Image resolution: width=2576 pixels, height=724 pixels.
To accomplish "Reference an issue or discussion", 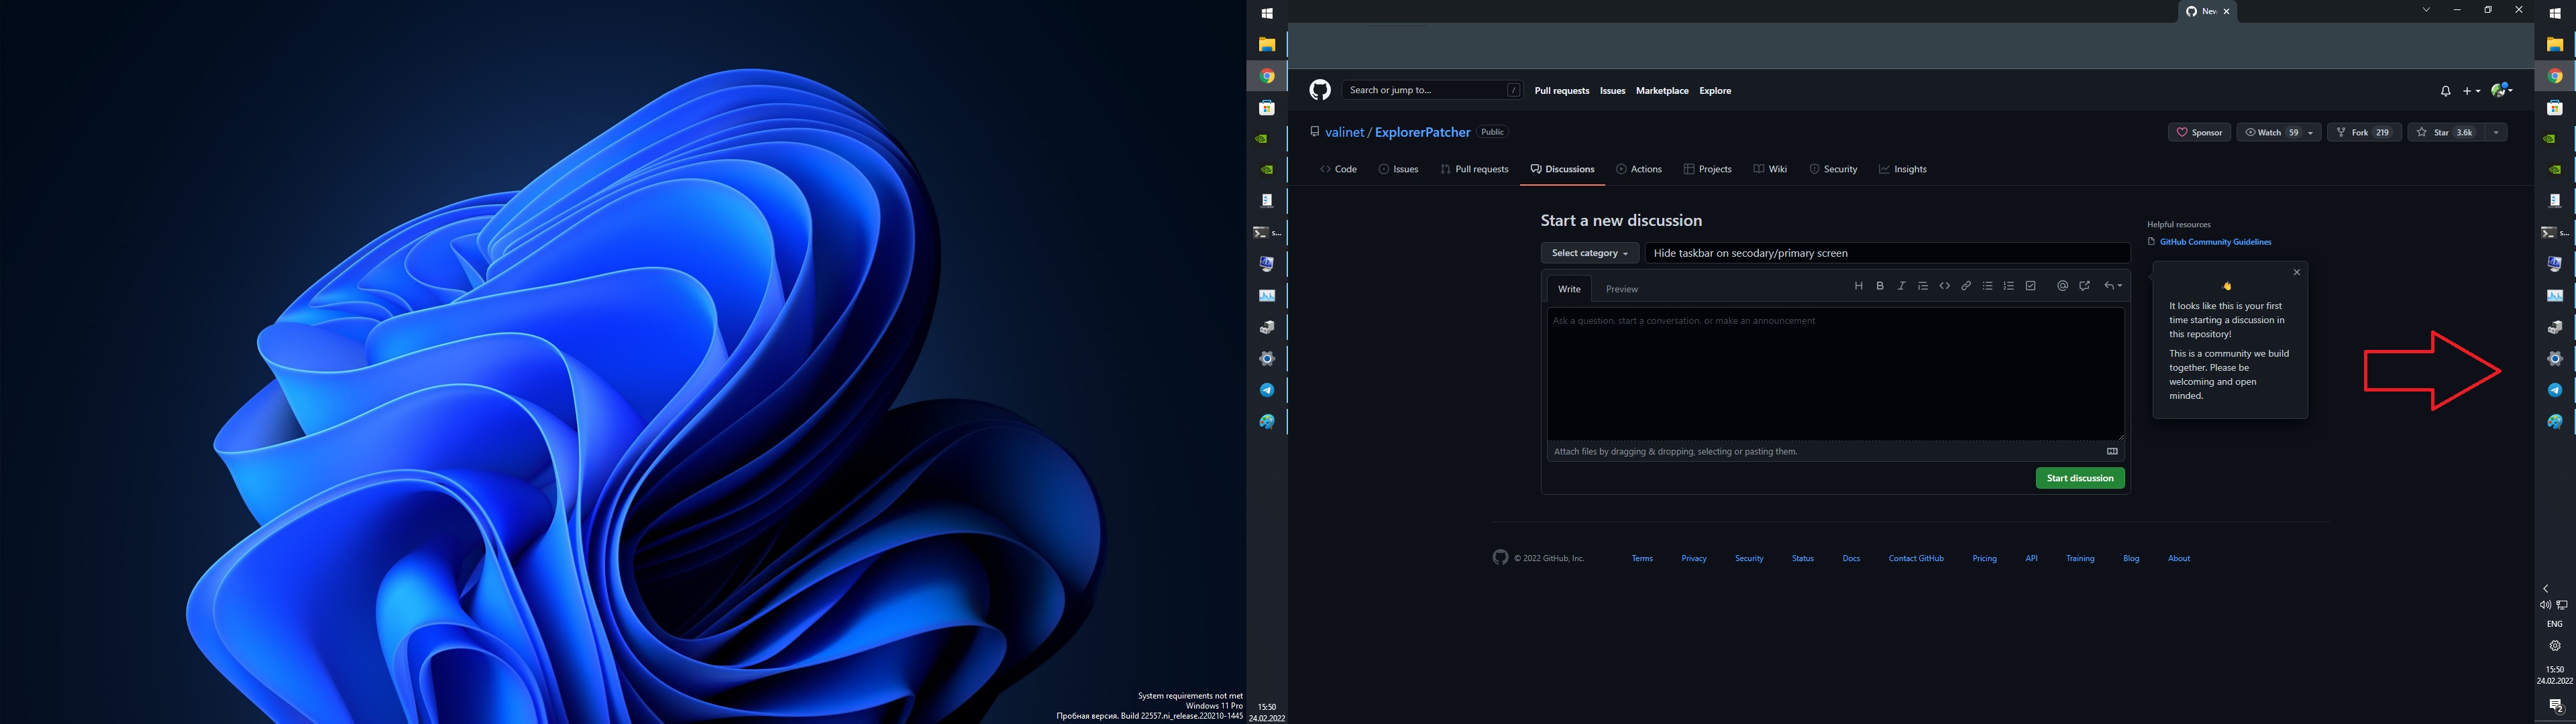I will (x=2085, y=286).
